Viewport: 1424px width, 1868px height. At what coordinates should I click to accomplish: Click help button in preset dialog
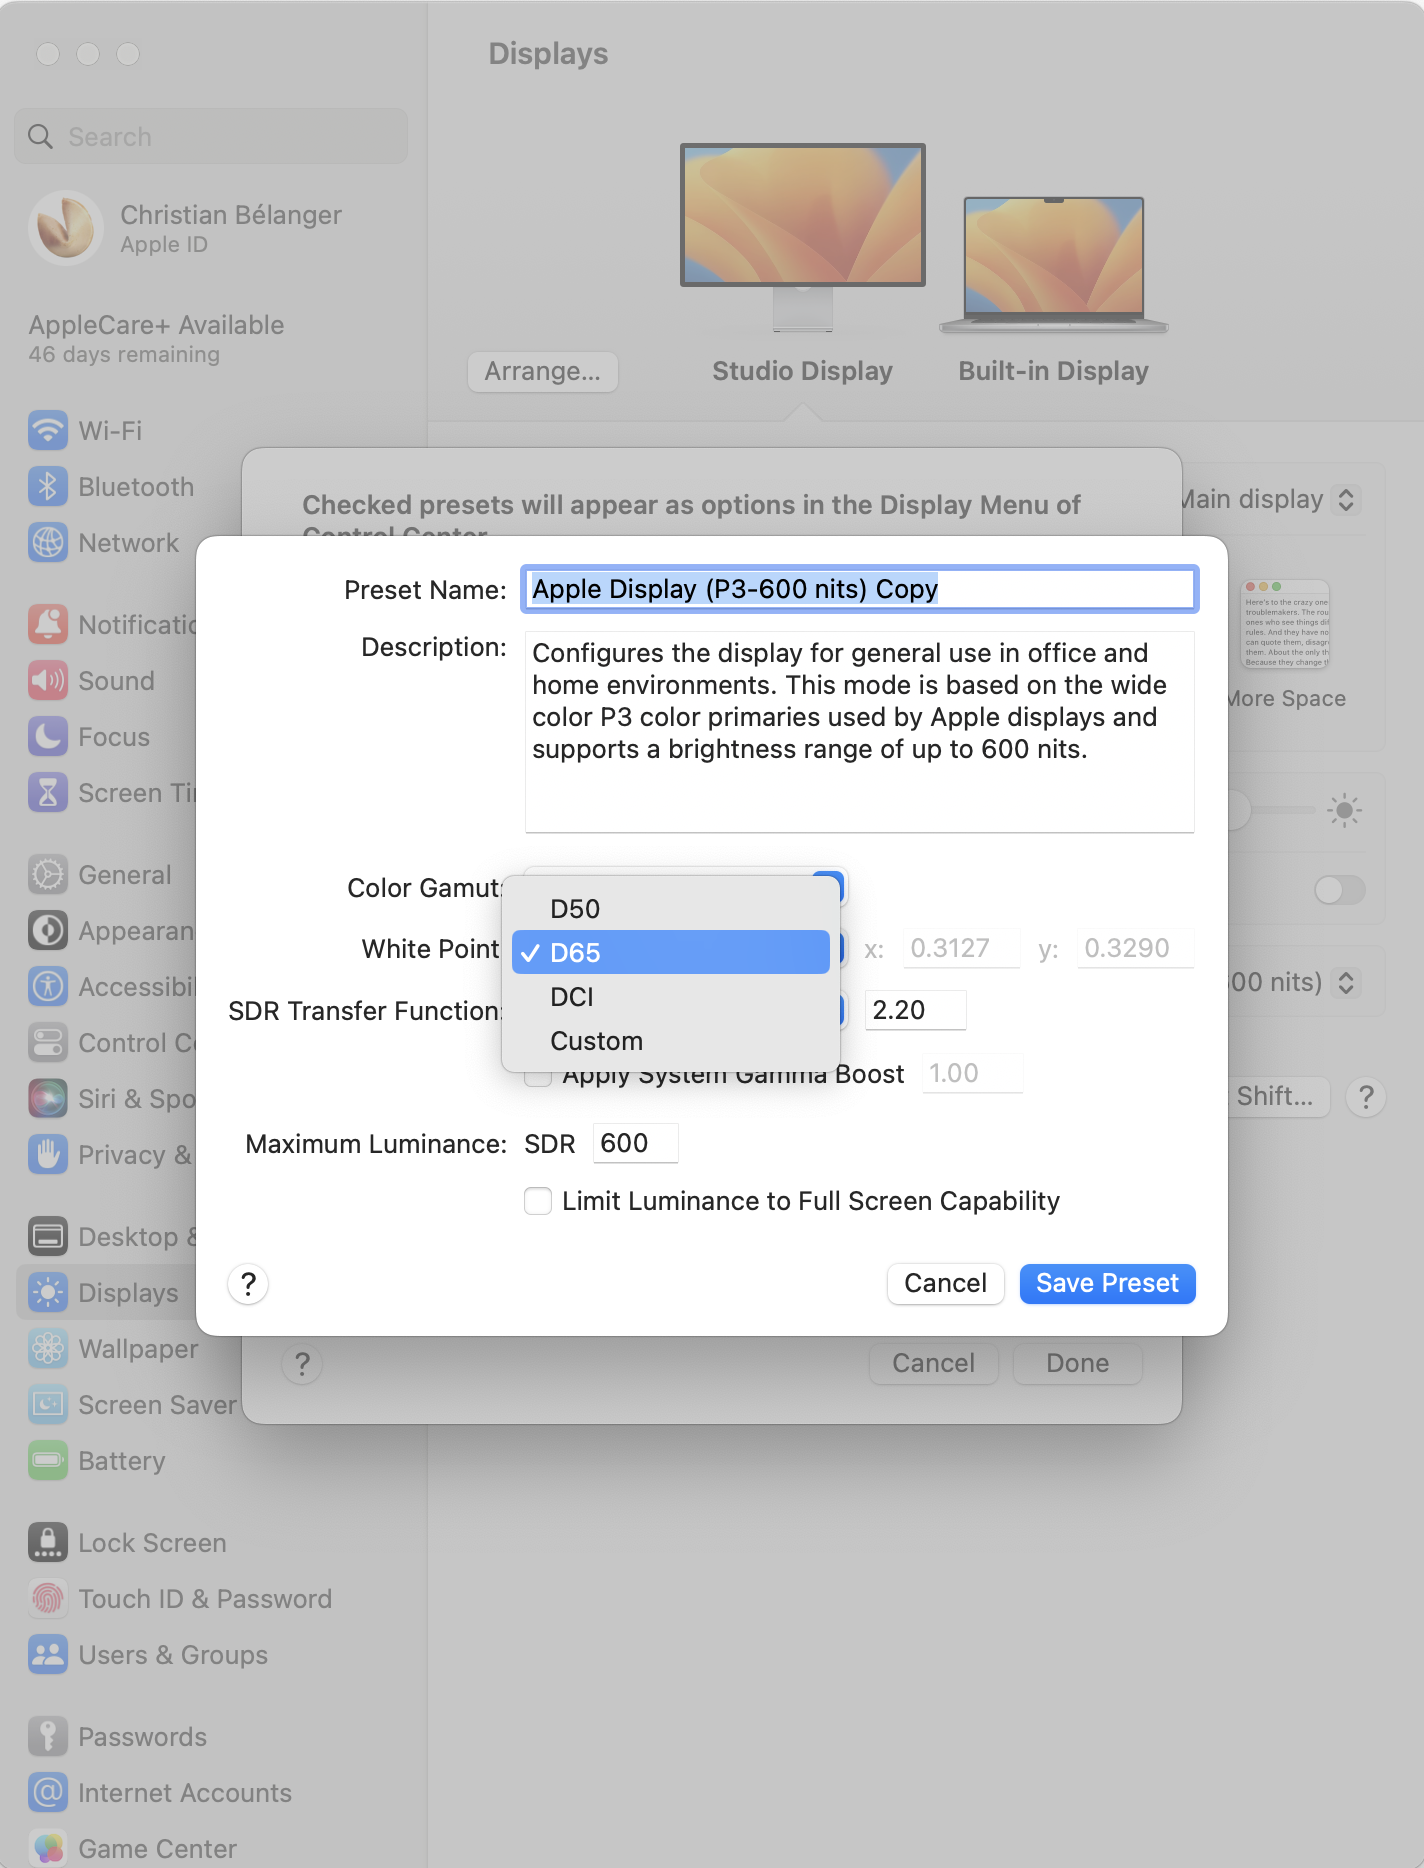point(248,1284)
